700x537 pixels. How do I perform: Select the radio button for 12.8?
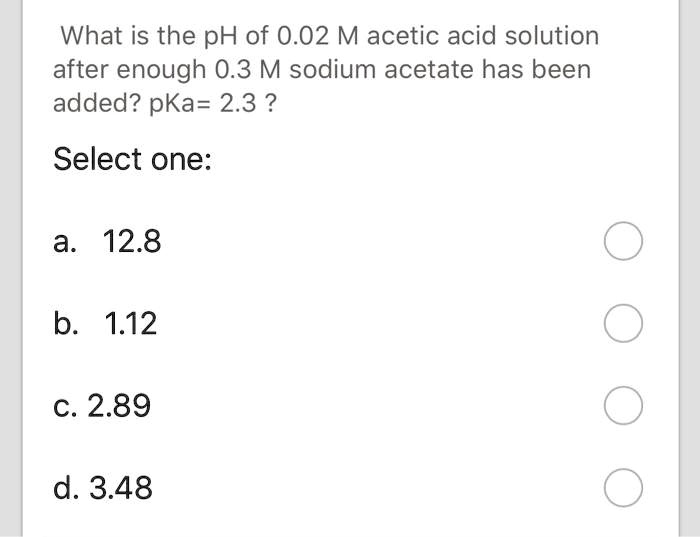pyautogui.click(x=623, y=242)
